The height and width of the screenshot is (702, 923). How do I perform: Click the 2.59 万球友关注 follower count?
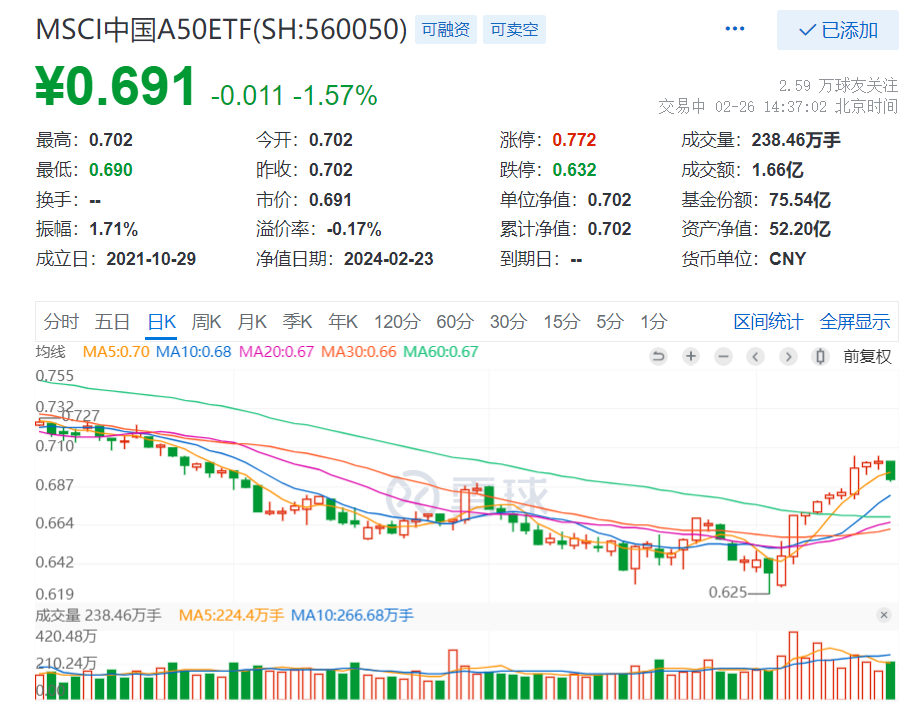pyautogui.click(x=838, y=86)
